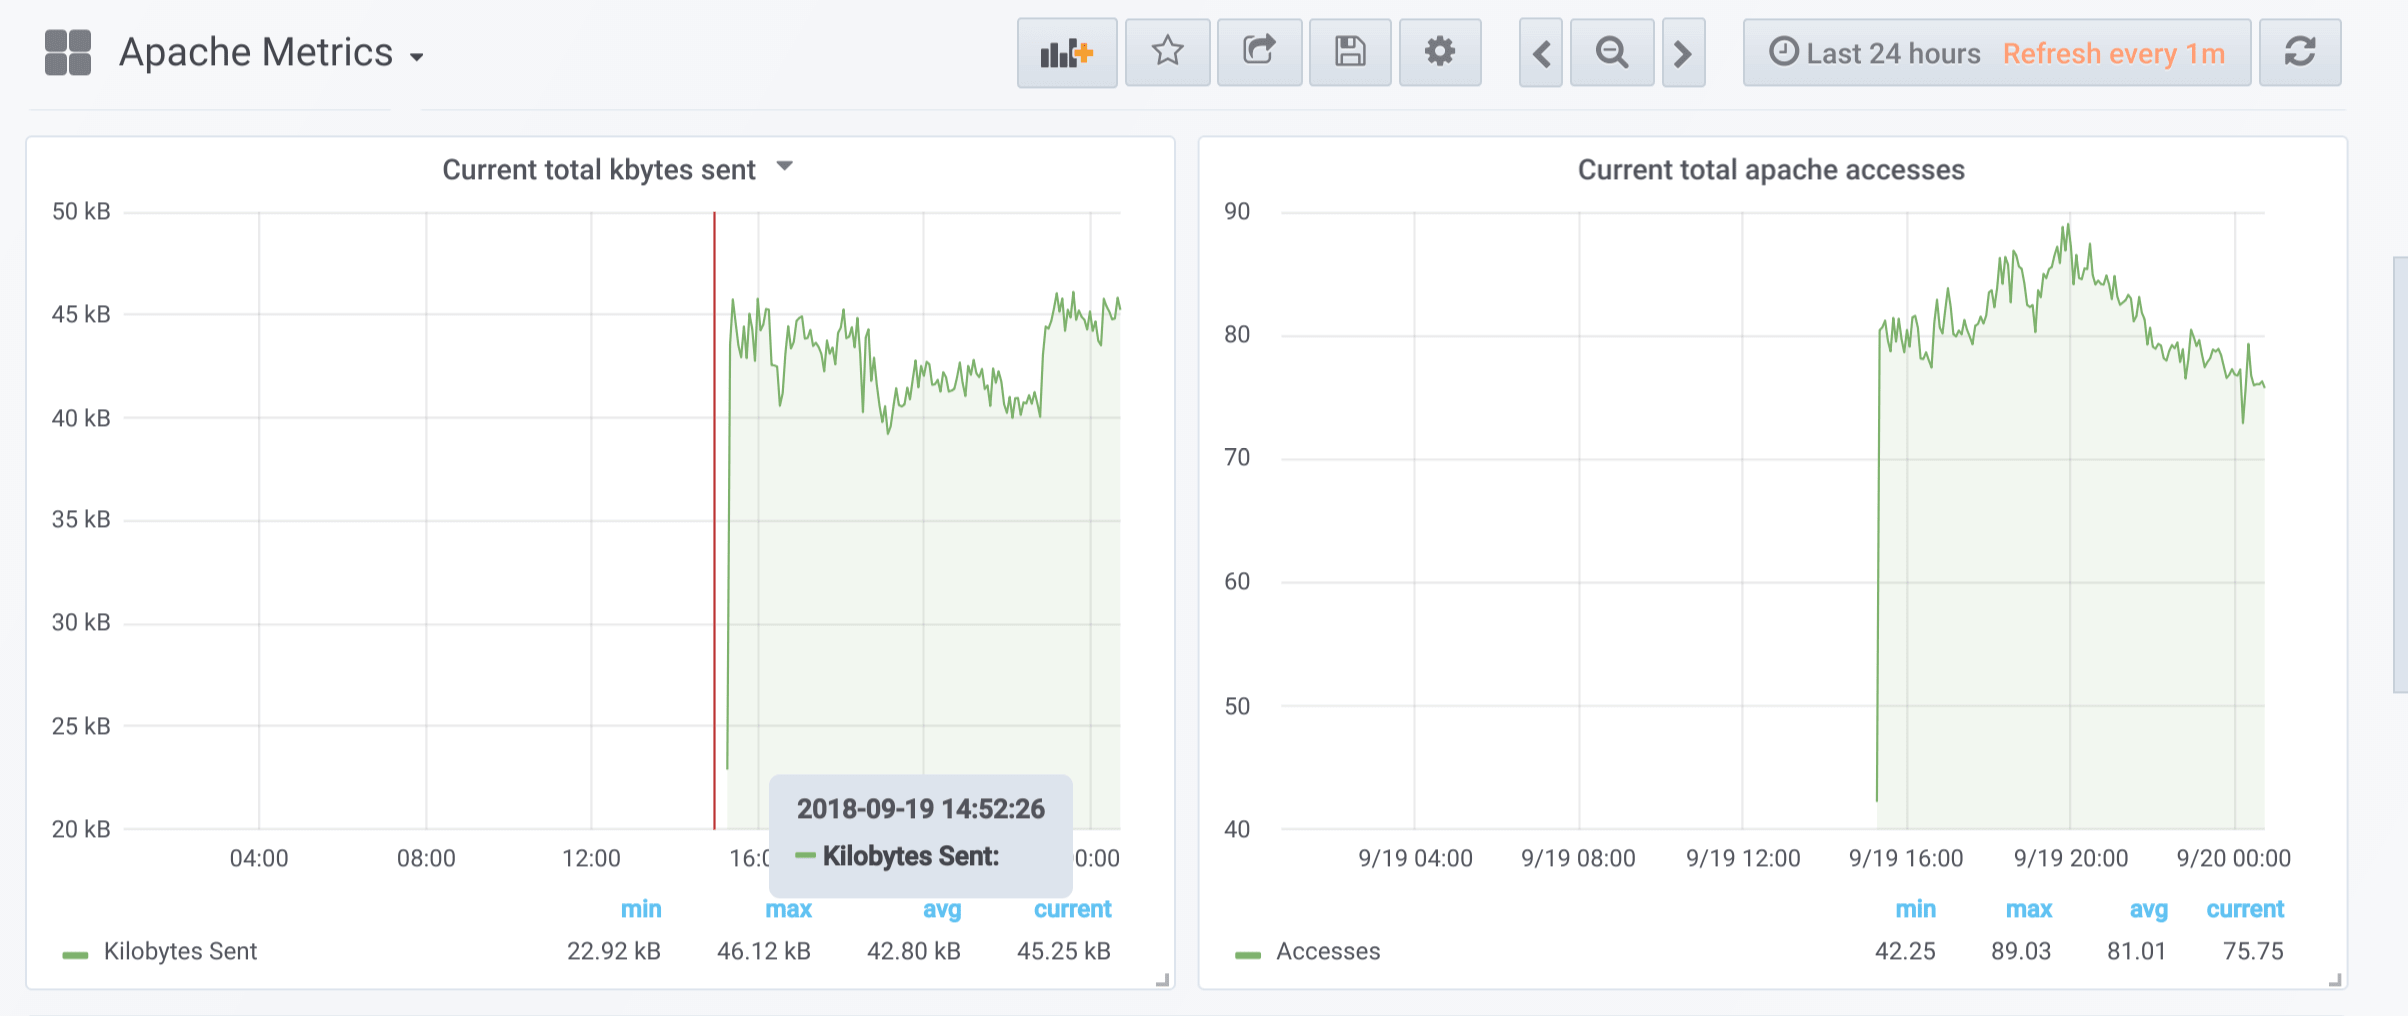This screenshot has width=2408, height=1016.
Task: Click Current total apache accesses panel title
Action: [1771, 170]
